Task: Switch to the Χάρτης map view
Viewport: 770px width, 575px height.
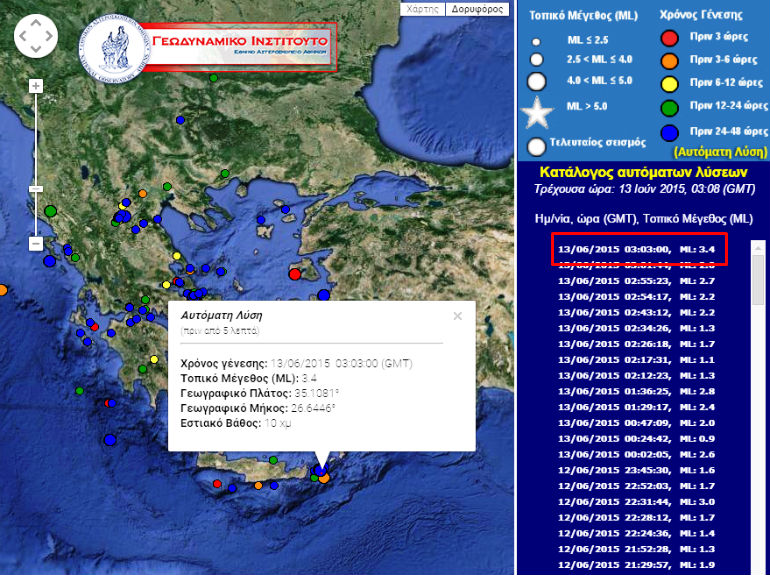Action: (424, 8)
